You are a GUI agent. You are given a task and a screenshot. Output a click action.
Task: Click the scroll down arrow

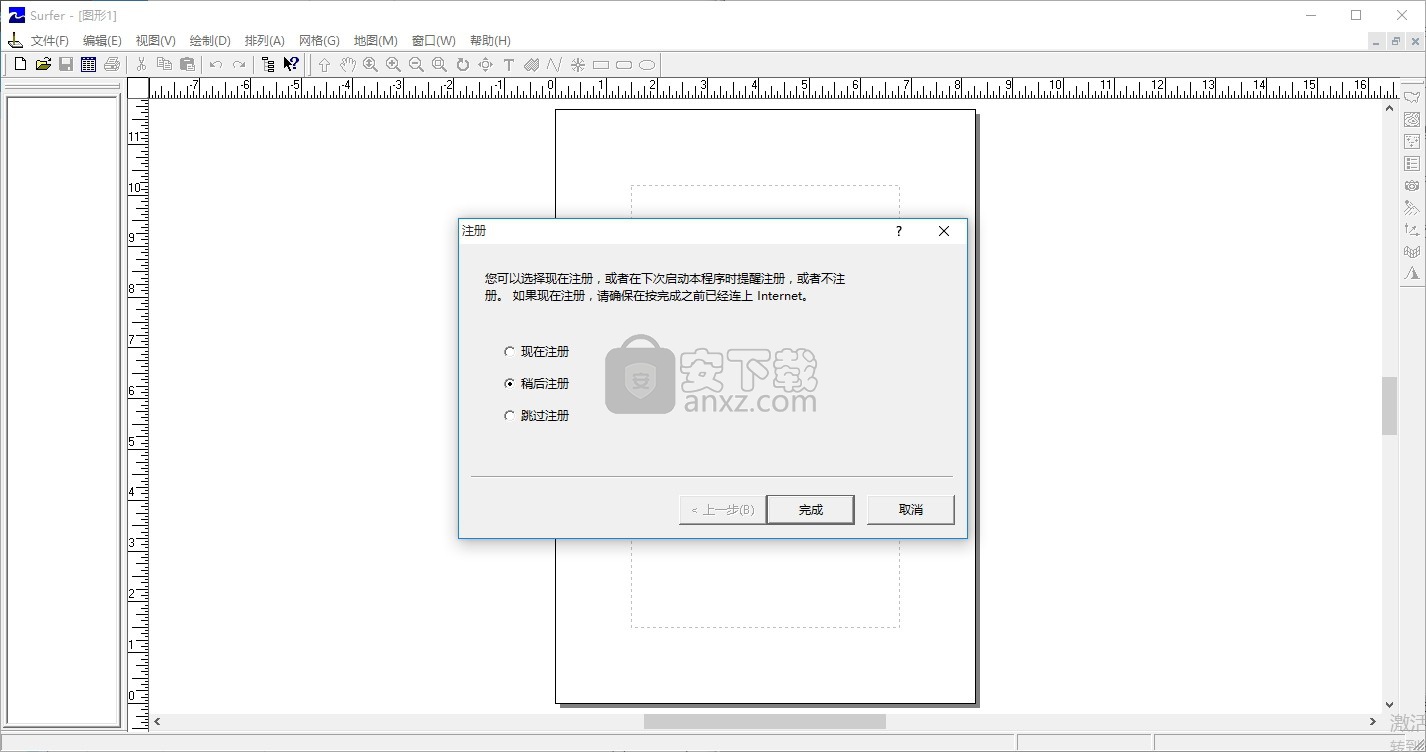pos(1389,705)
